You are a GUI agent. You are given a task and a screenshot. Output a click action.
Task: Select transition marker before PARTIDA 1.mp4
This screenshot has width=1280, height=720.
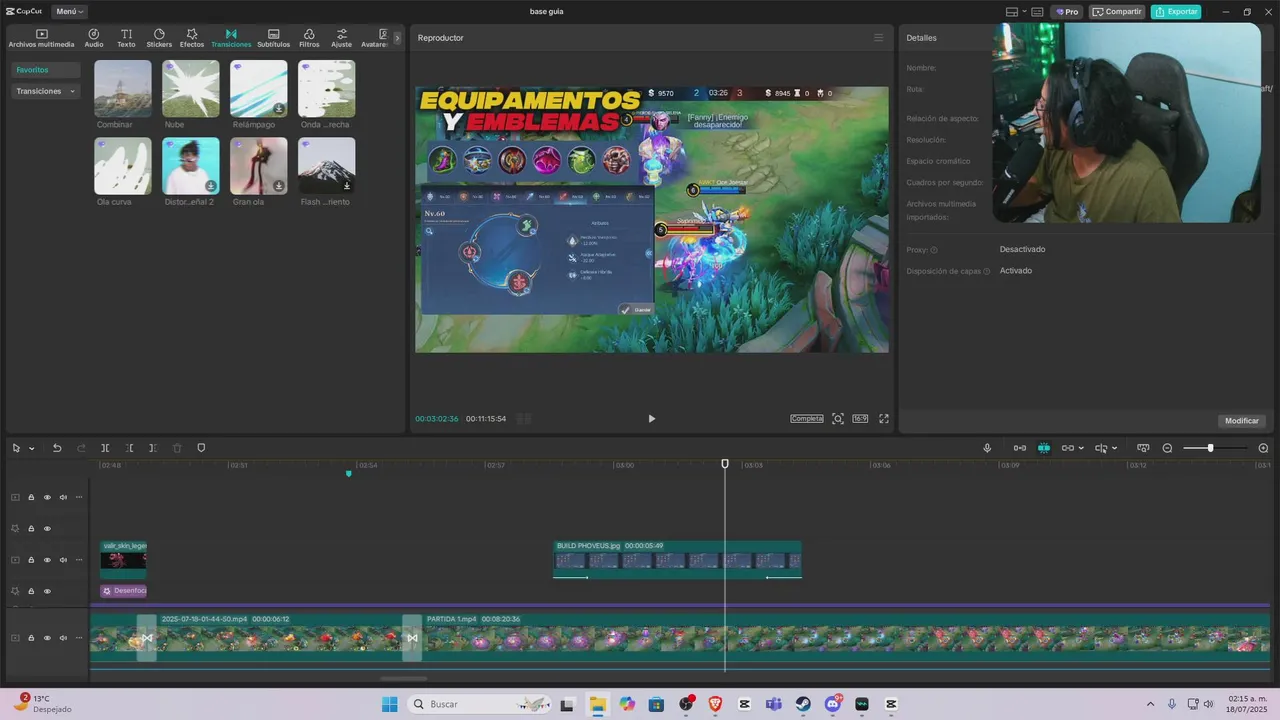[412, 638]
